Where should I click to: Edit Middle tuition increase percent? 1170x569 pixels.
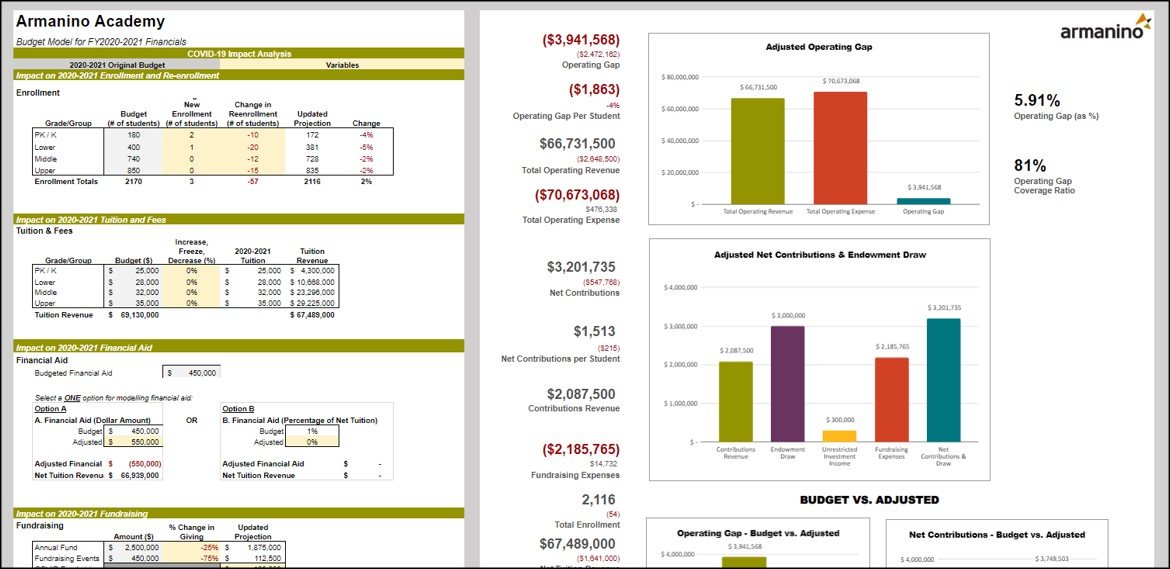pos(191,293)
